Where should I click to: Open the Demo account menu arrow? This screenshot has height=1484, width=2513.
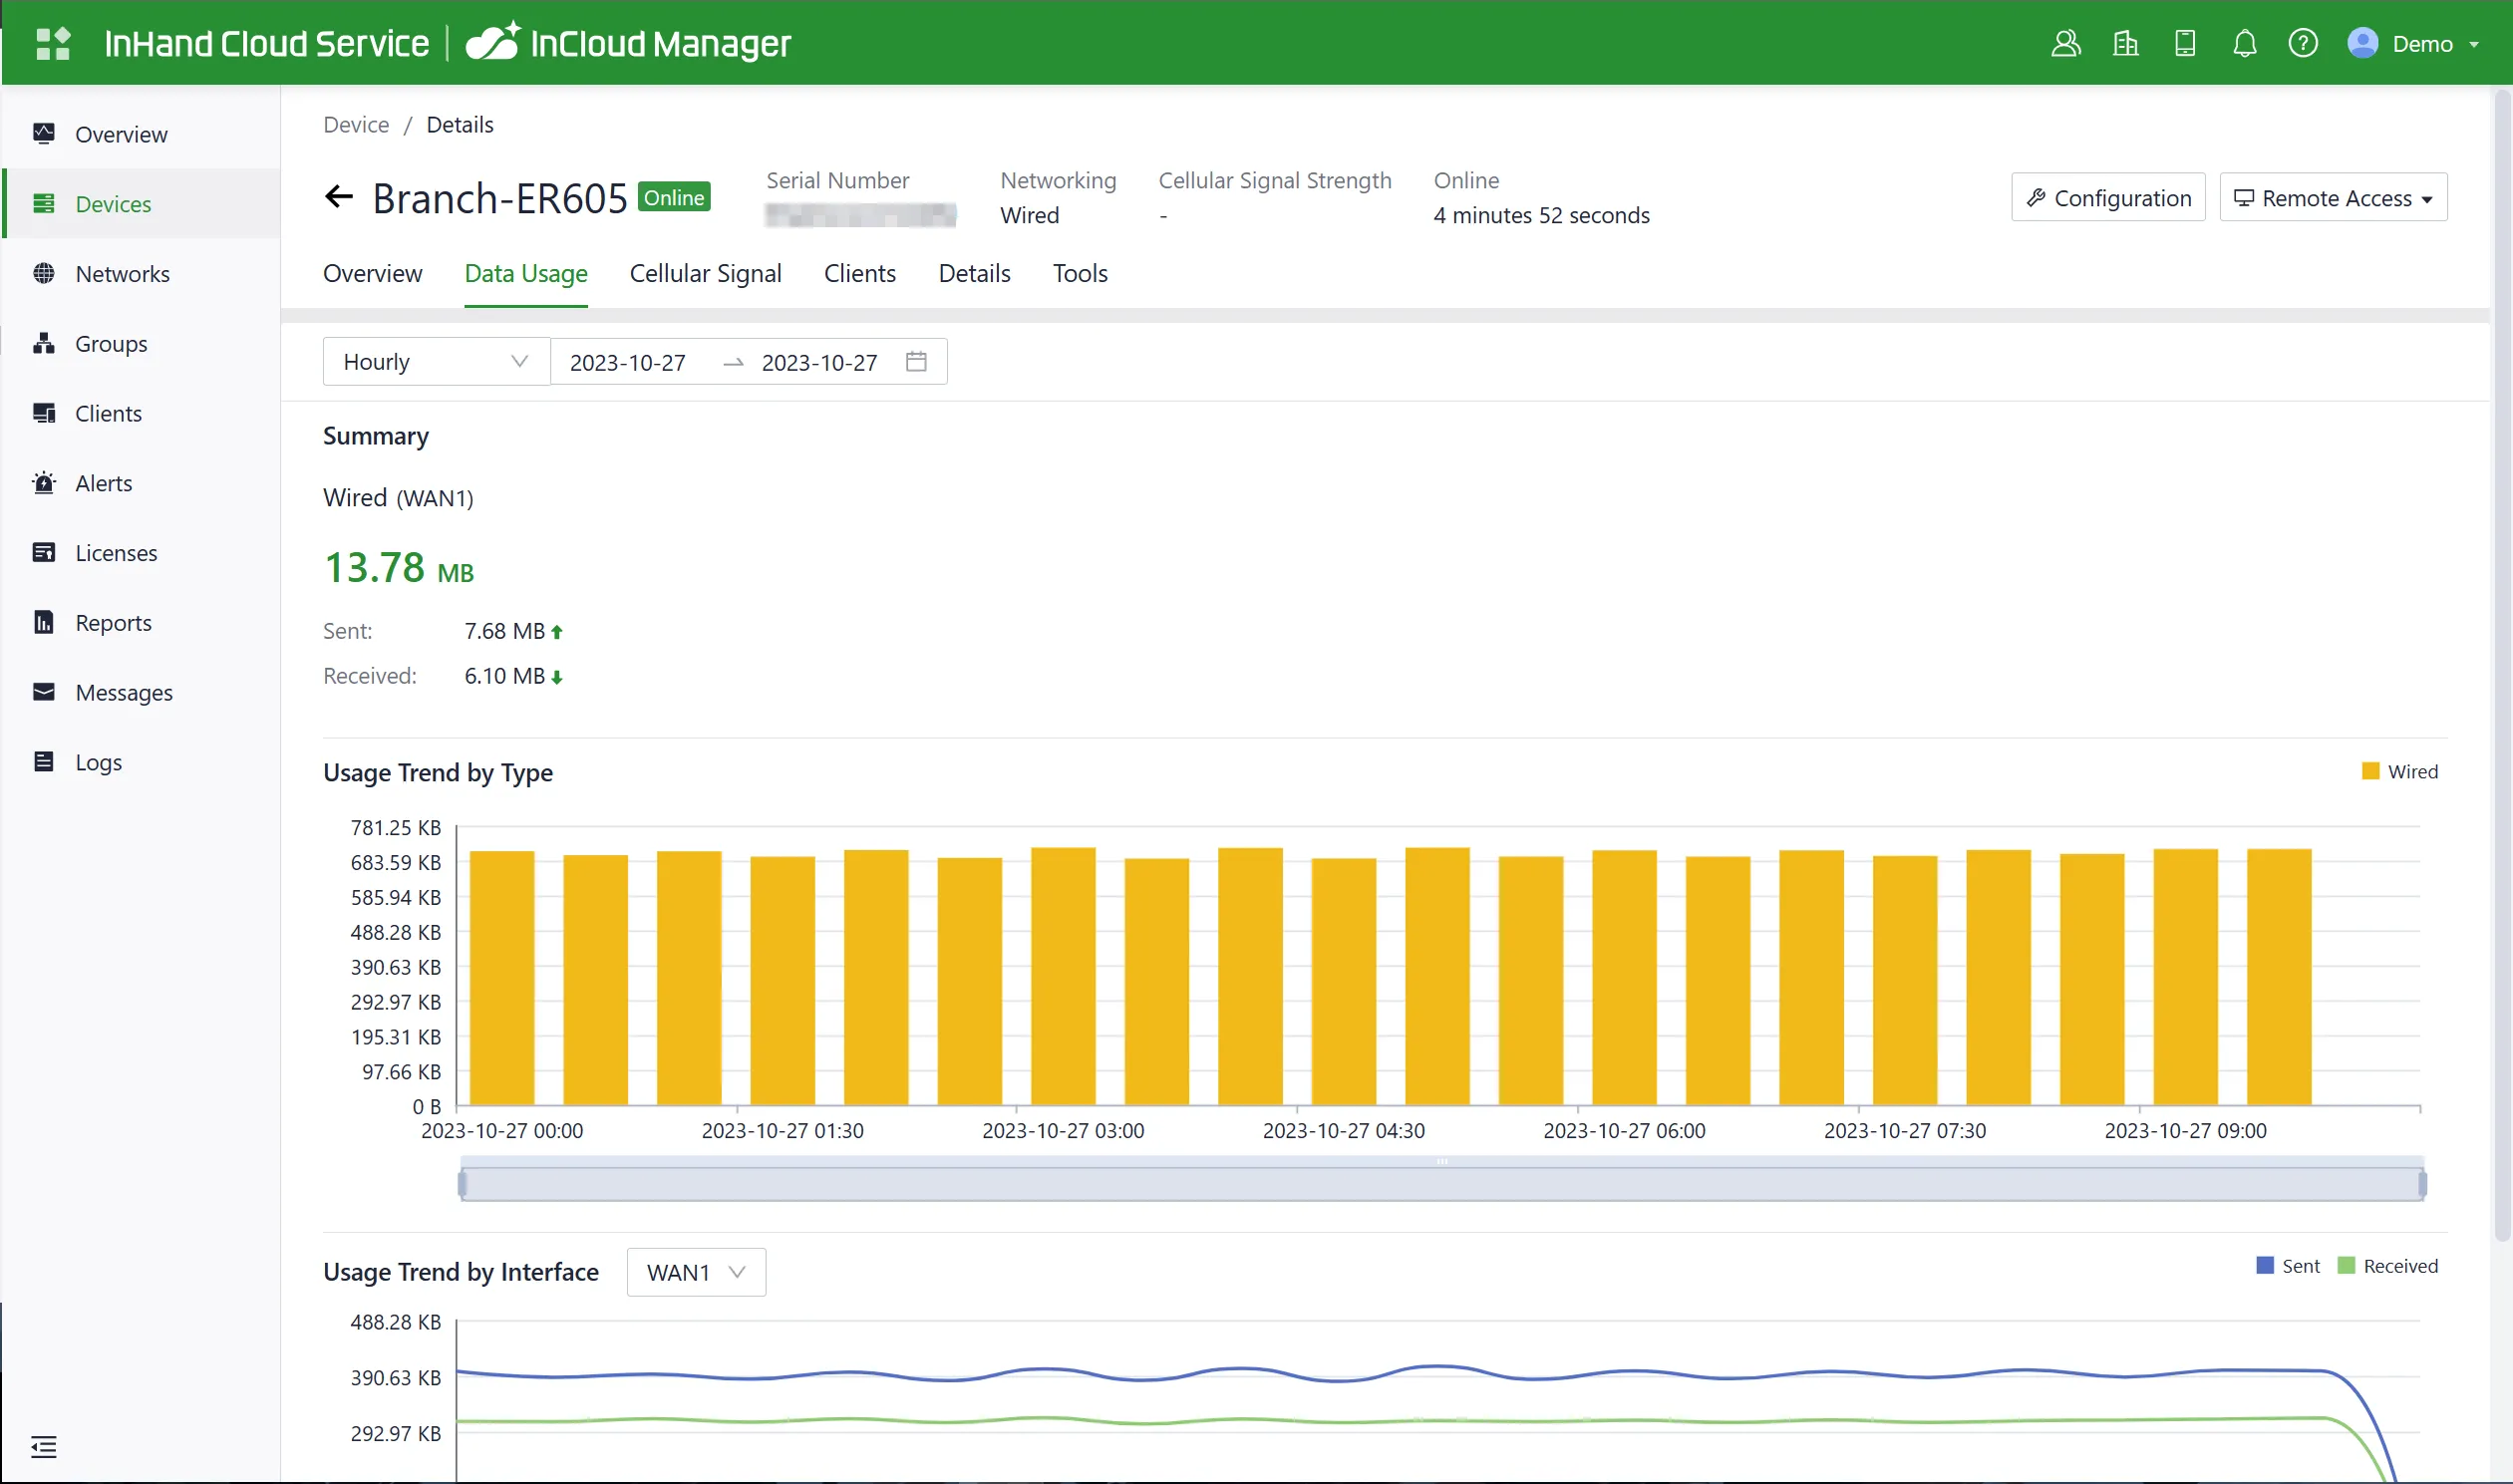point(2474,44)
